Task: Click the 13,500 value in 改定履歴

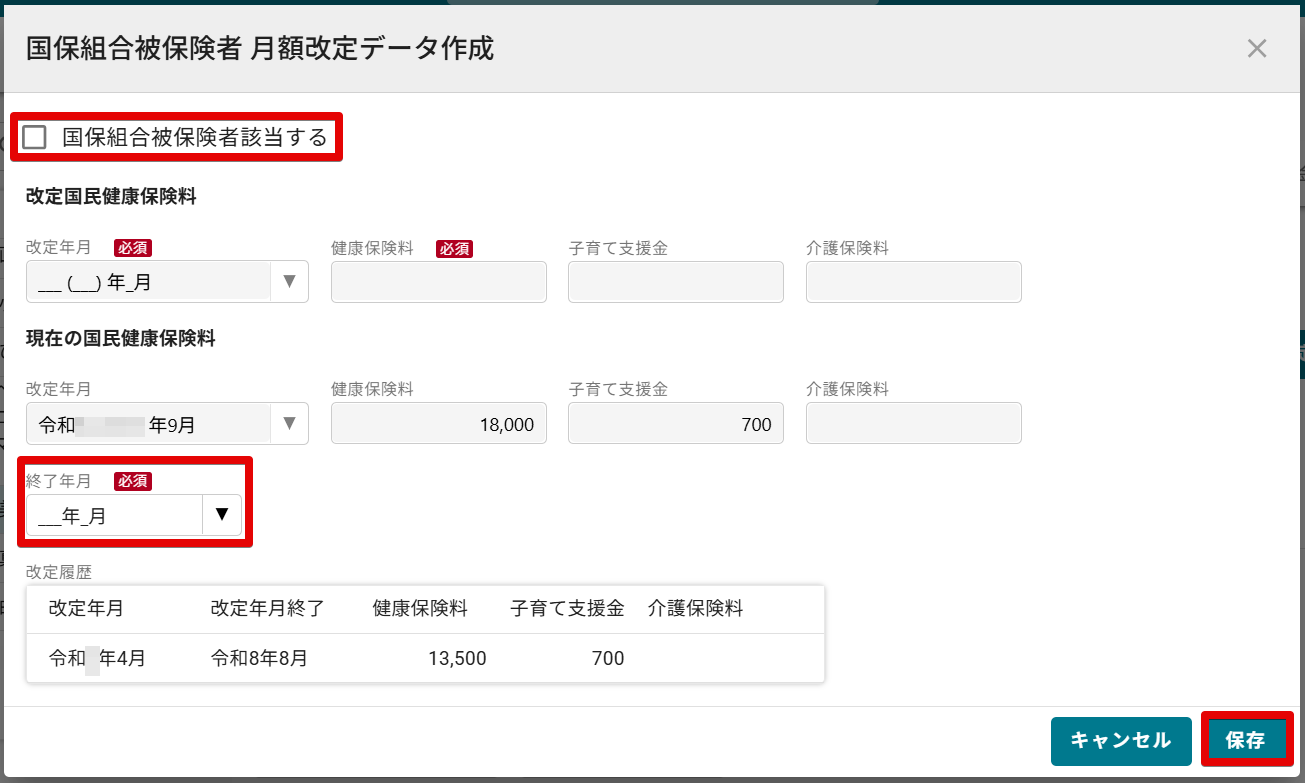Action: tap(455, 658)
